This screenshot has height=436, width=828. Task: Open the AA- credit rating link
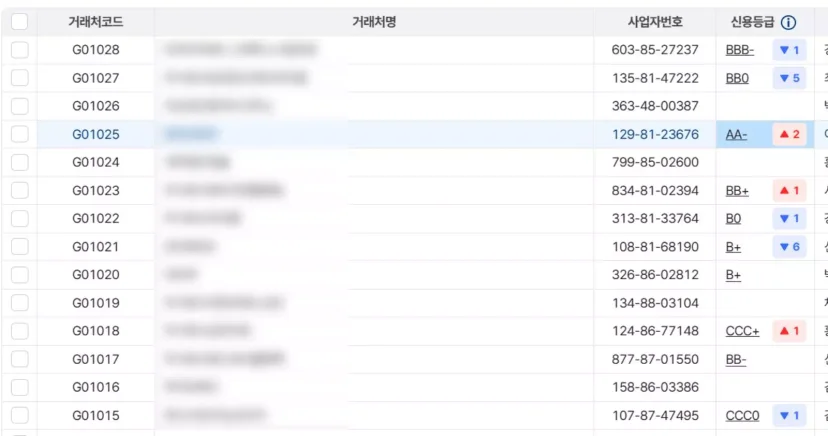point(736,135)
